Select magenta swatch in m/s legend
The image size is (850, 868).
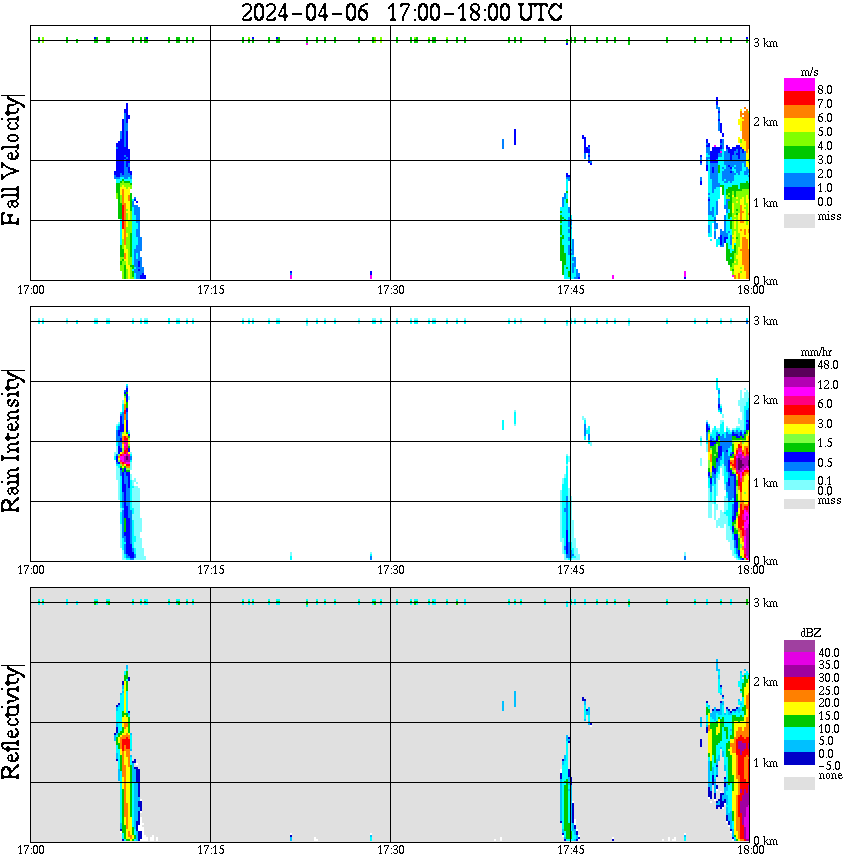(799, 85)
